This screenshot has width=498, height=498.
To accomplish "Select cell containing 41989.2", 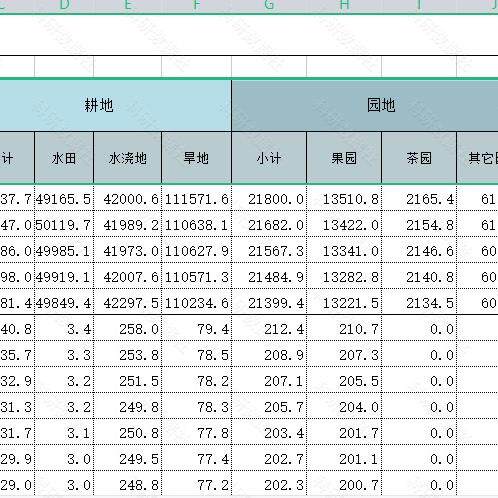I will (128, 224).
